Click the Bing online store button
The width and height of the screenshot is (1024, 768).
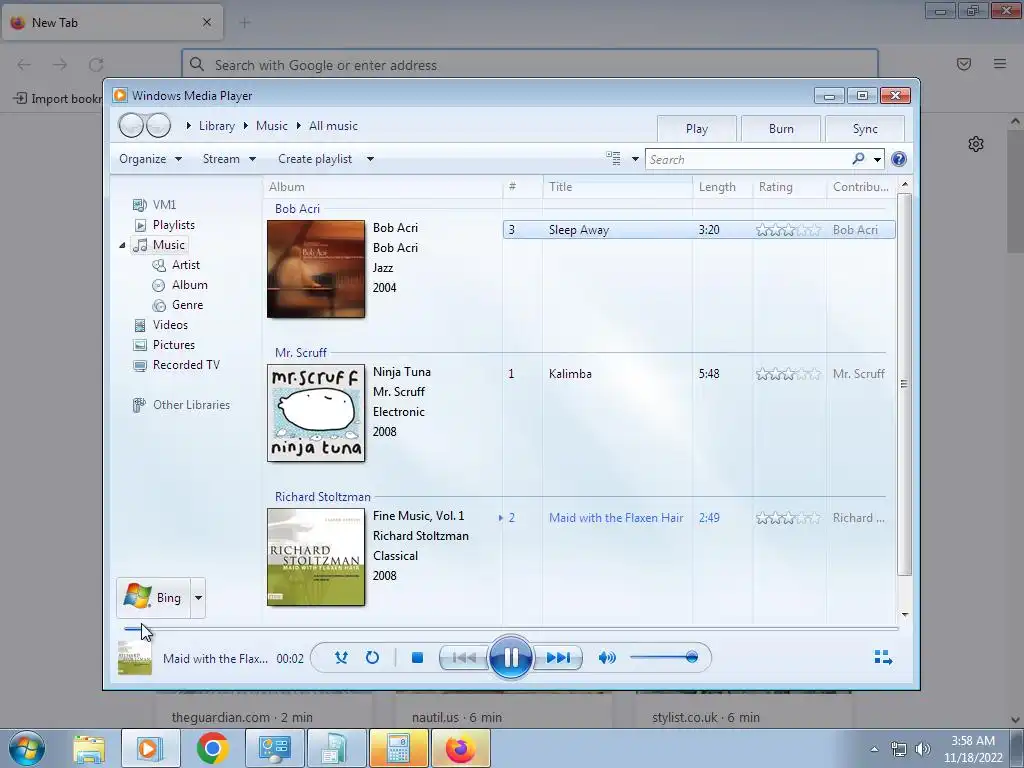pyautogui.click(x=153, y=598)
